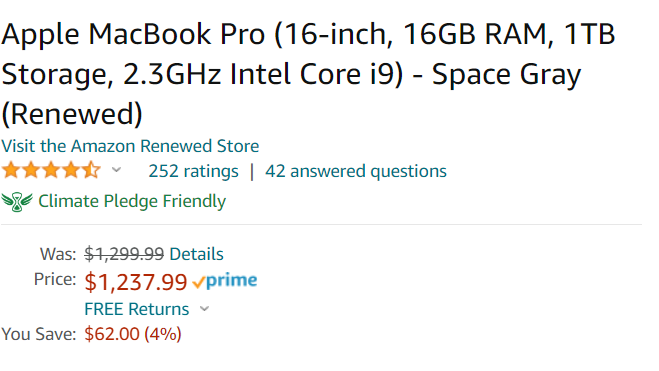Expand the FREE Returns chevron arrow
Viewport: 659px width, 371px height.
click(204, 309)
